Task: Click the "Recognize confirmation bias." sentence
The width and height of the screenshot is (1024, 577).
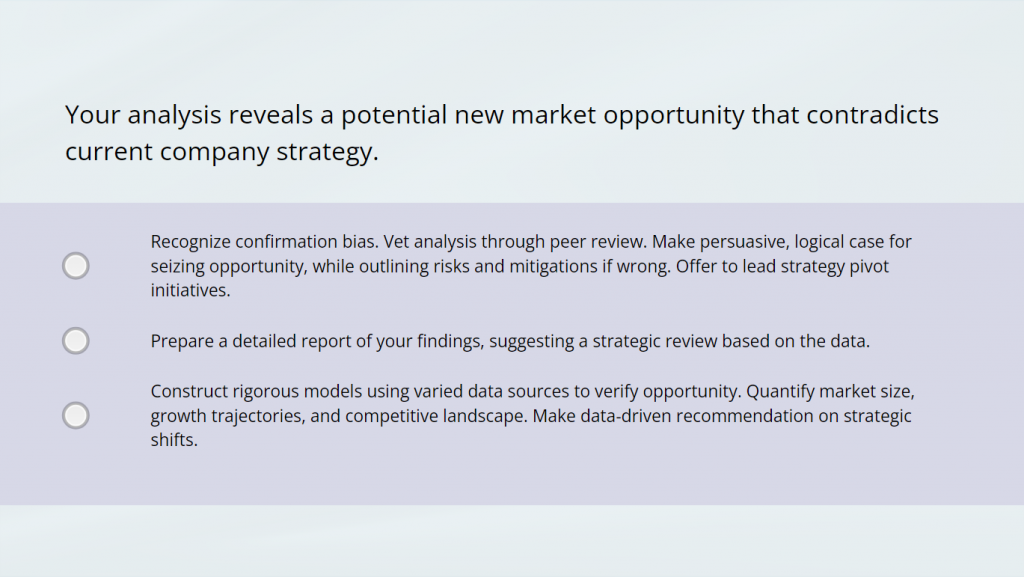Action: click(264, 242)
